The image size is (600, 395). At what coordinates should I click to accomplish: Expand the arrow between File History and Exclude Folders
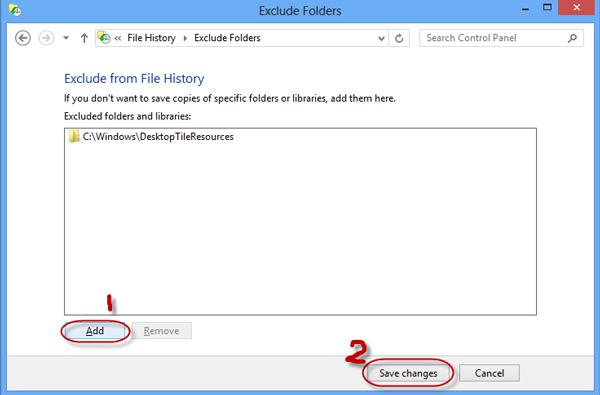[185, 38]
